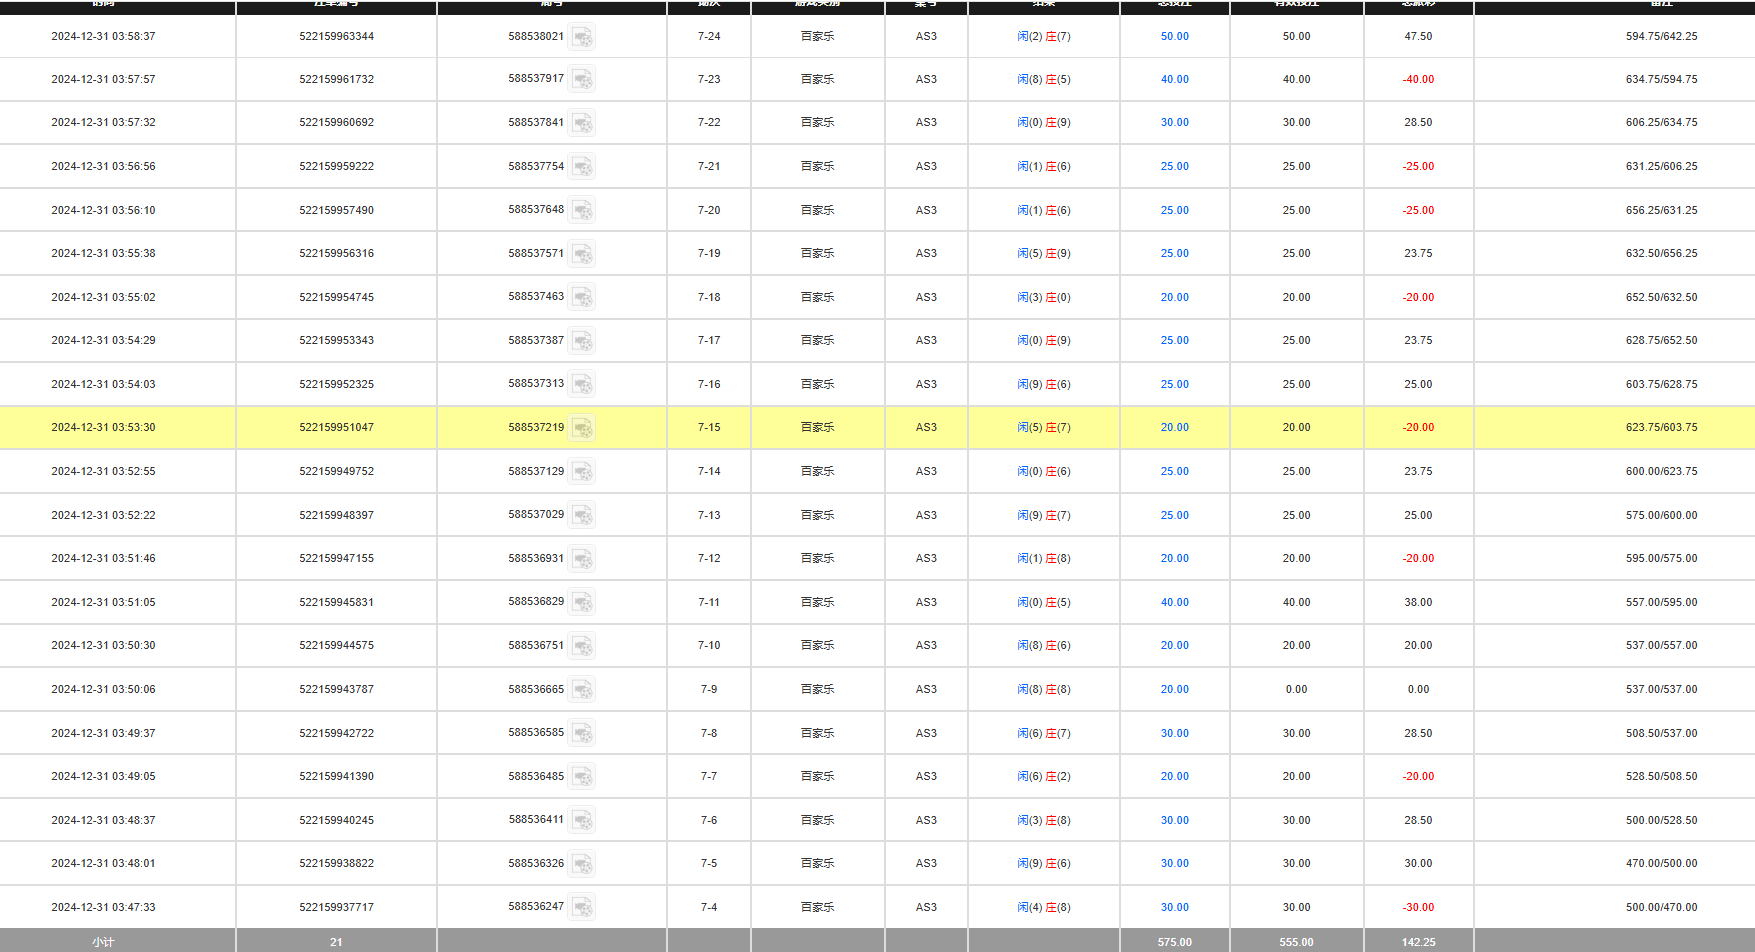
Task: Select the row timestamped 2024-12-31 03:47:33
Action: pyautogui.click(x=103, y=907)
